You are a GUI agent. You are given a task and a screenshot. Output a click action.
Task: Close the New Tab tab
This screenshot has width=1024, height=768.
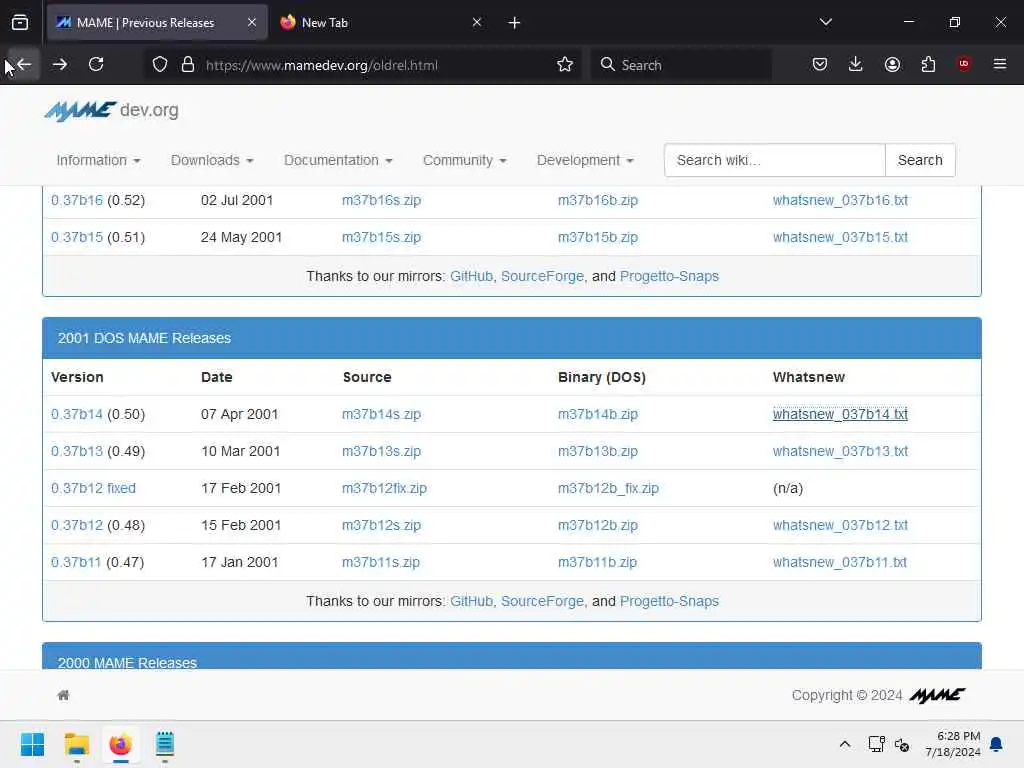pyautogui.click(x=477, y=22)
